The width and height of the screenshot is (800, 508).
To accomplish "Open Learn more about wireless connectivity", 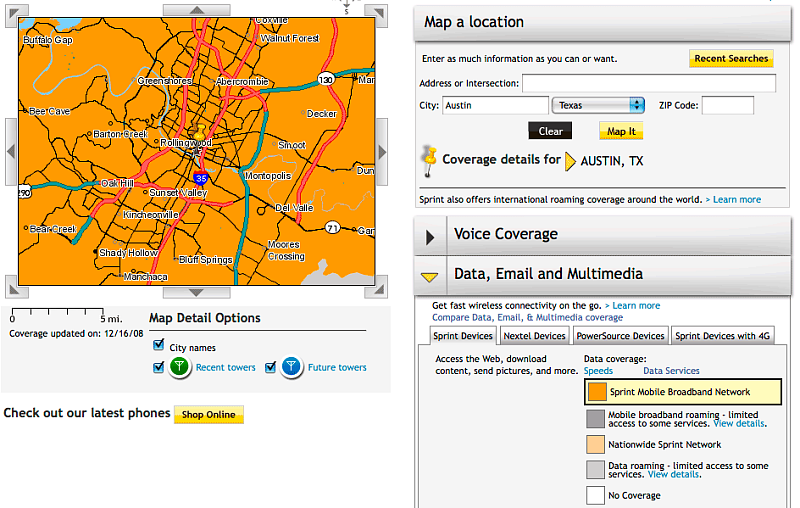I will (636, 306).
